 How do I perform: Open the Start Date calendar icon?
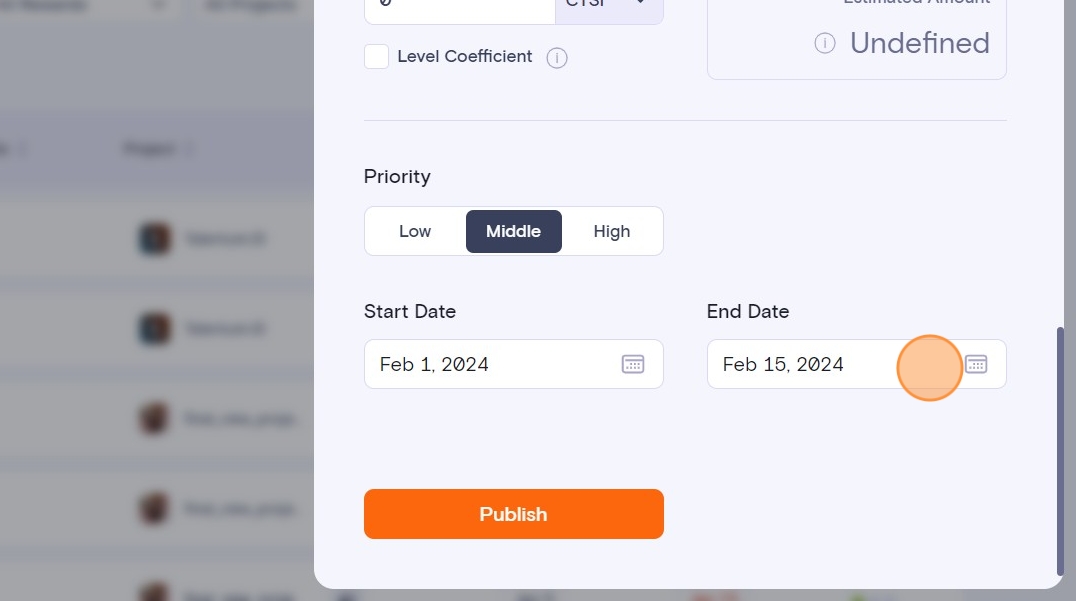[633, 364]
